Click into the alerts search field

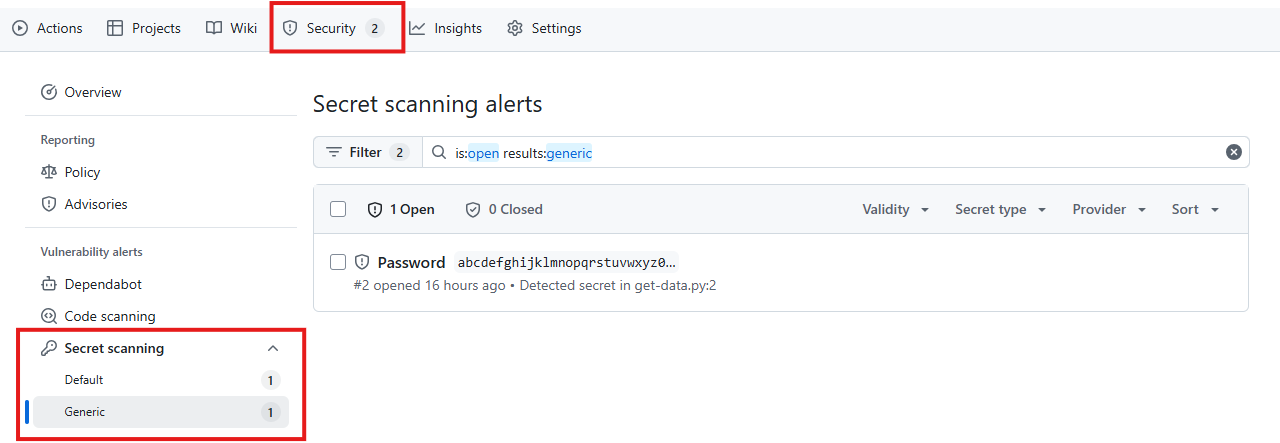click(836, 152)
